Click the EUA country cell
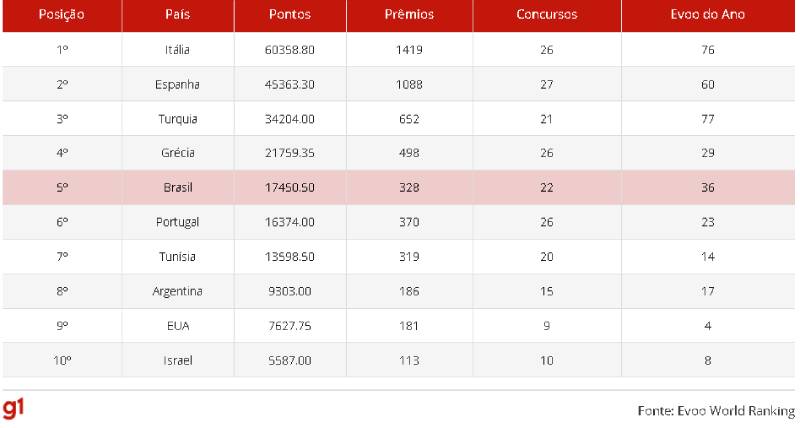800x428 pixels. (x=178, y=326)
